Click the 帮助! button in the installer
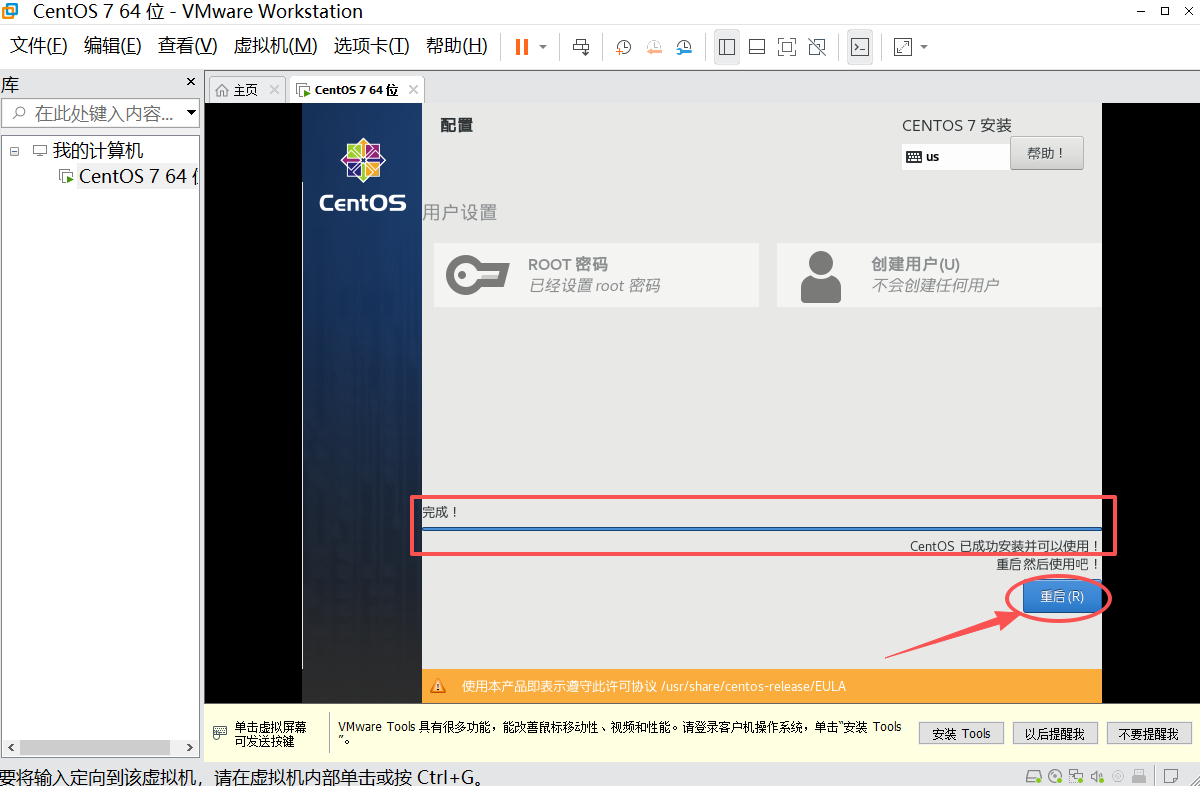 (x=1047, y=154)
